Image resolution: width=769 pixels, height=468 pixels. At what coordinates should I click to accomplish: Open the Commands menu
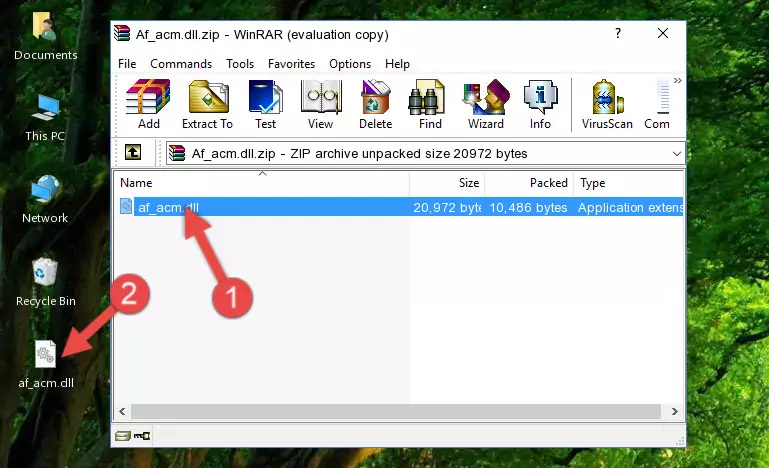[181, 64]
